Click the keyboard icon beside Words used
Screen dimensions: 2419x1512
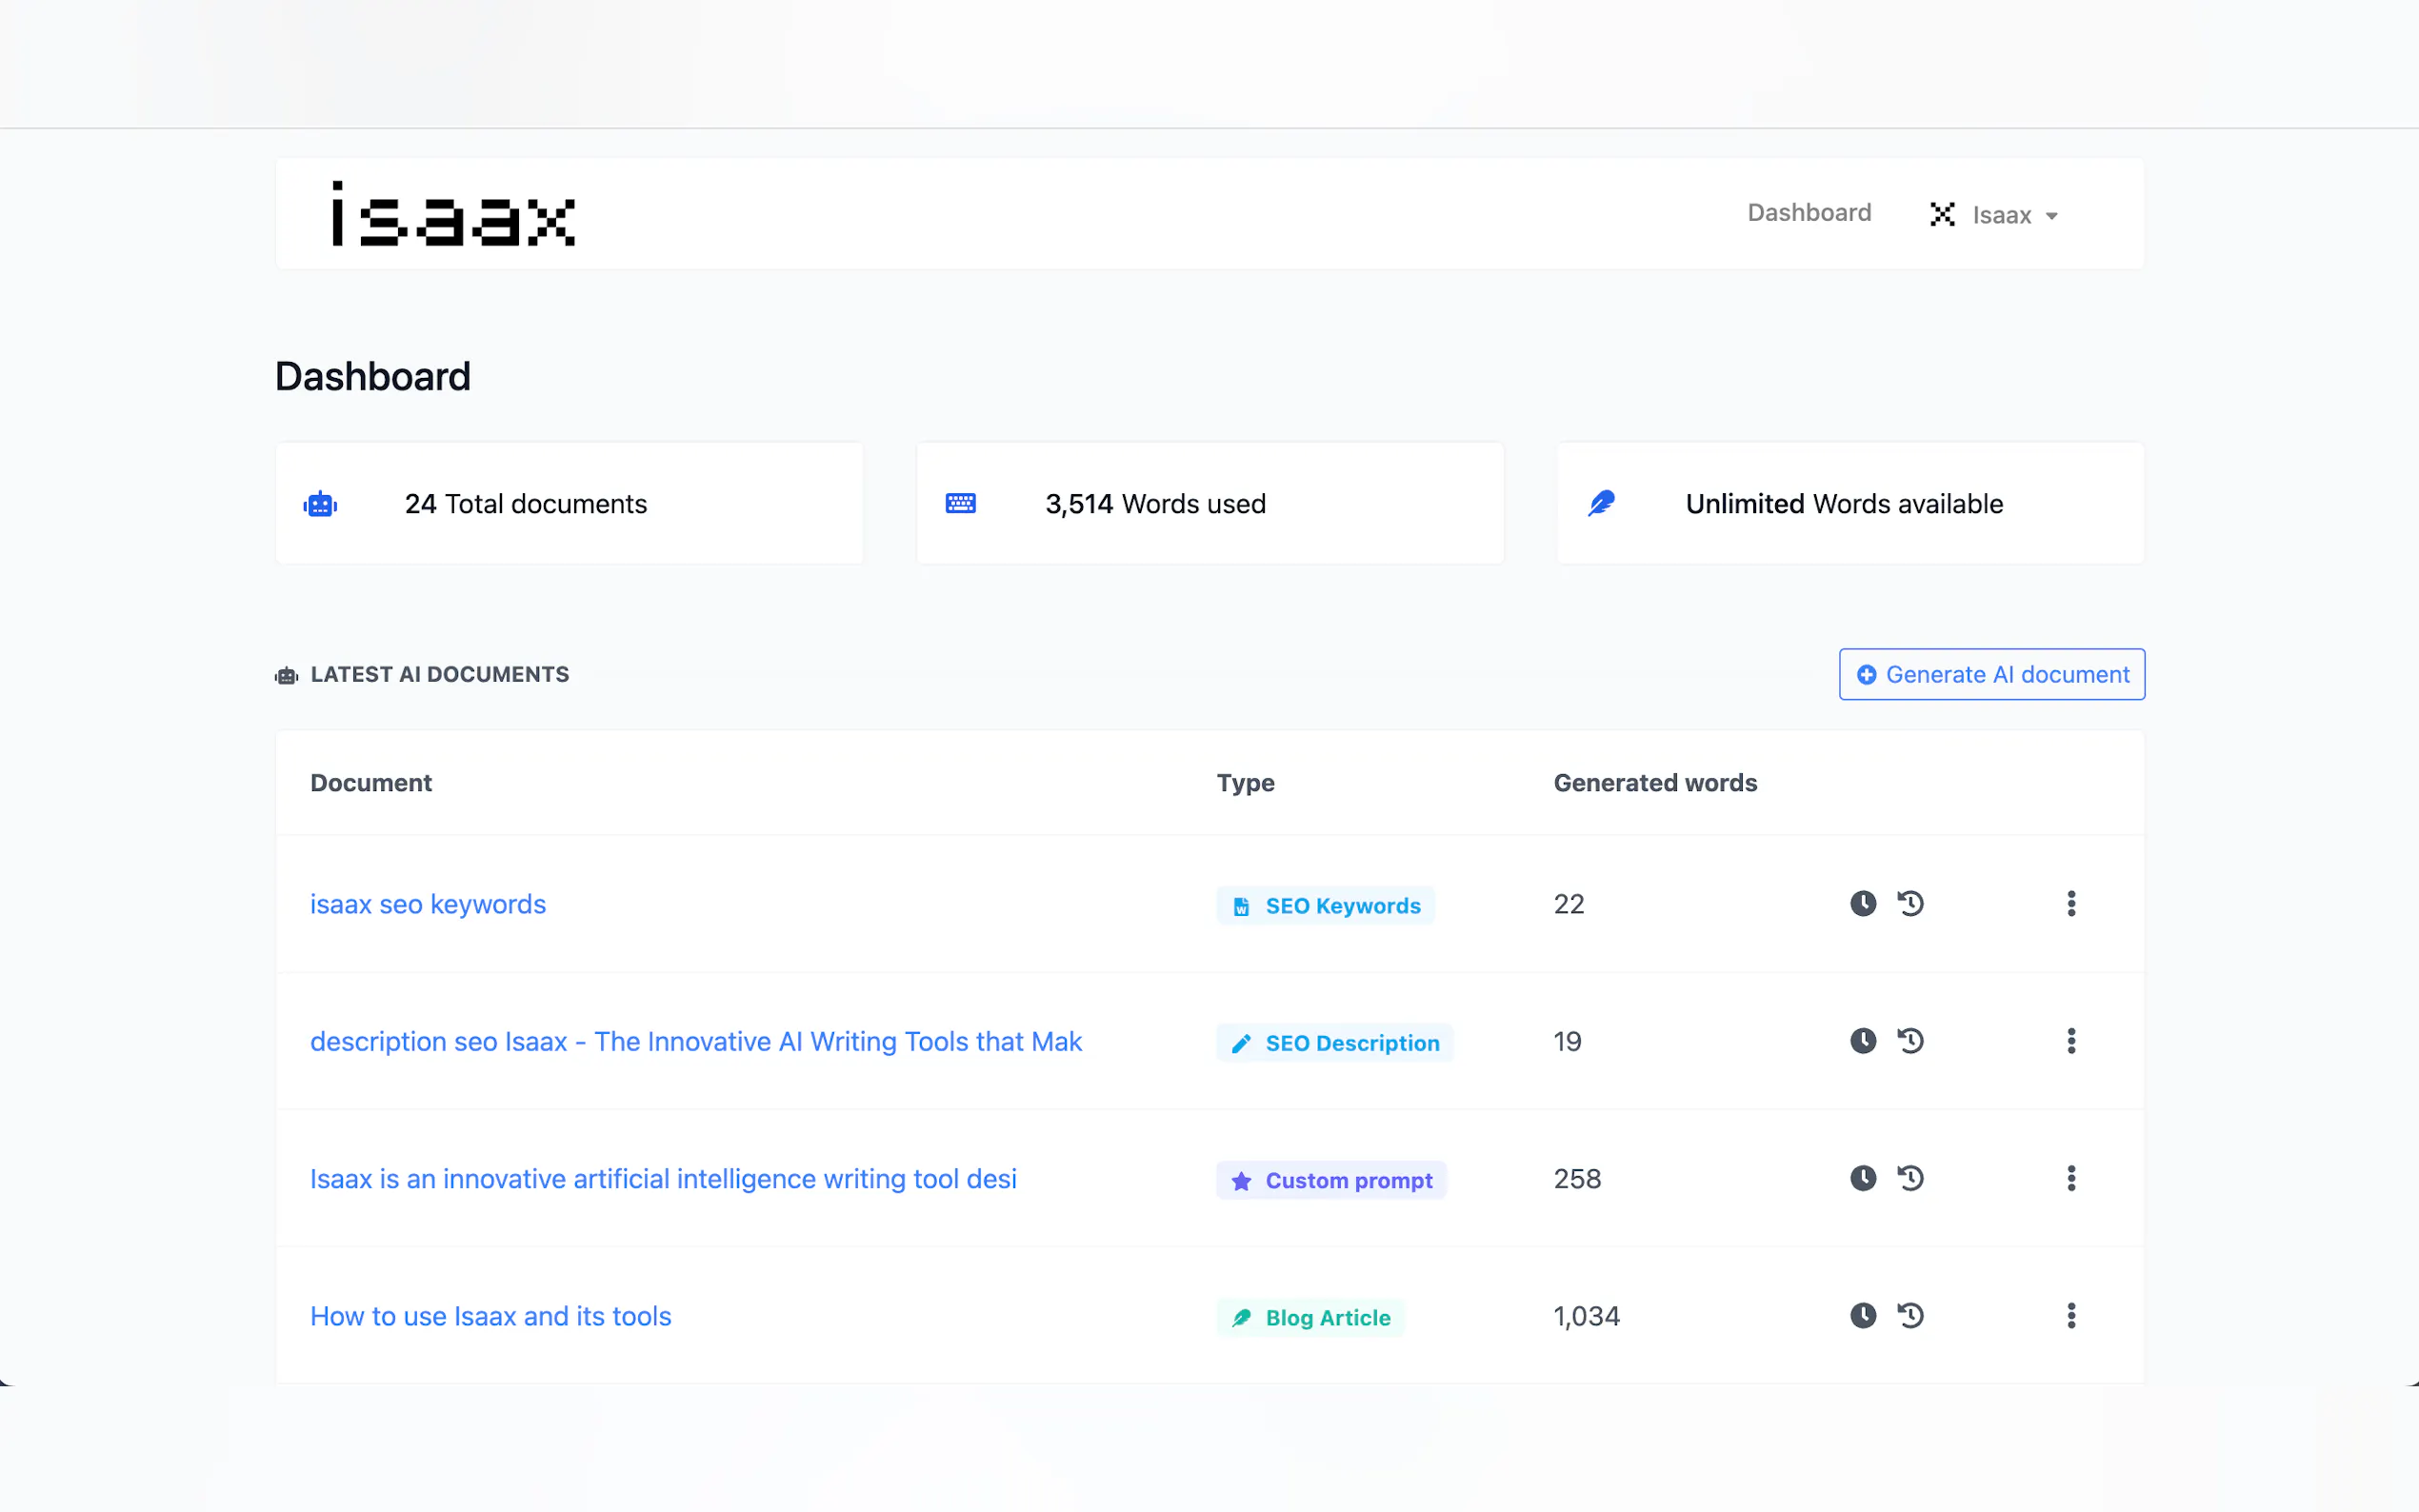click(x=960, y=504)
